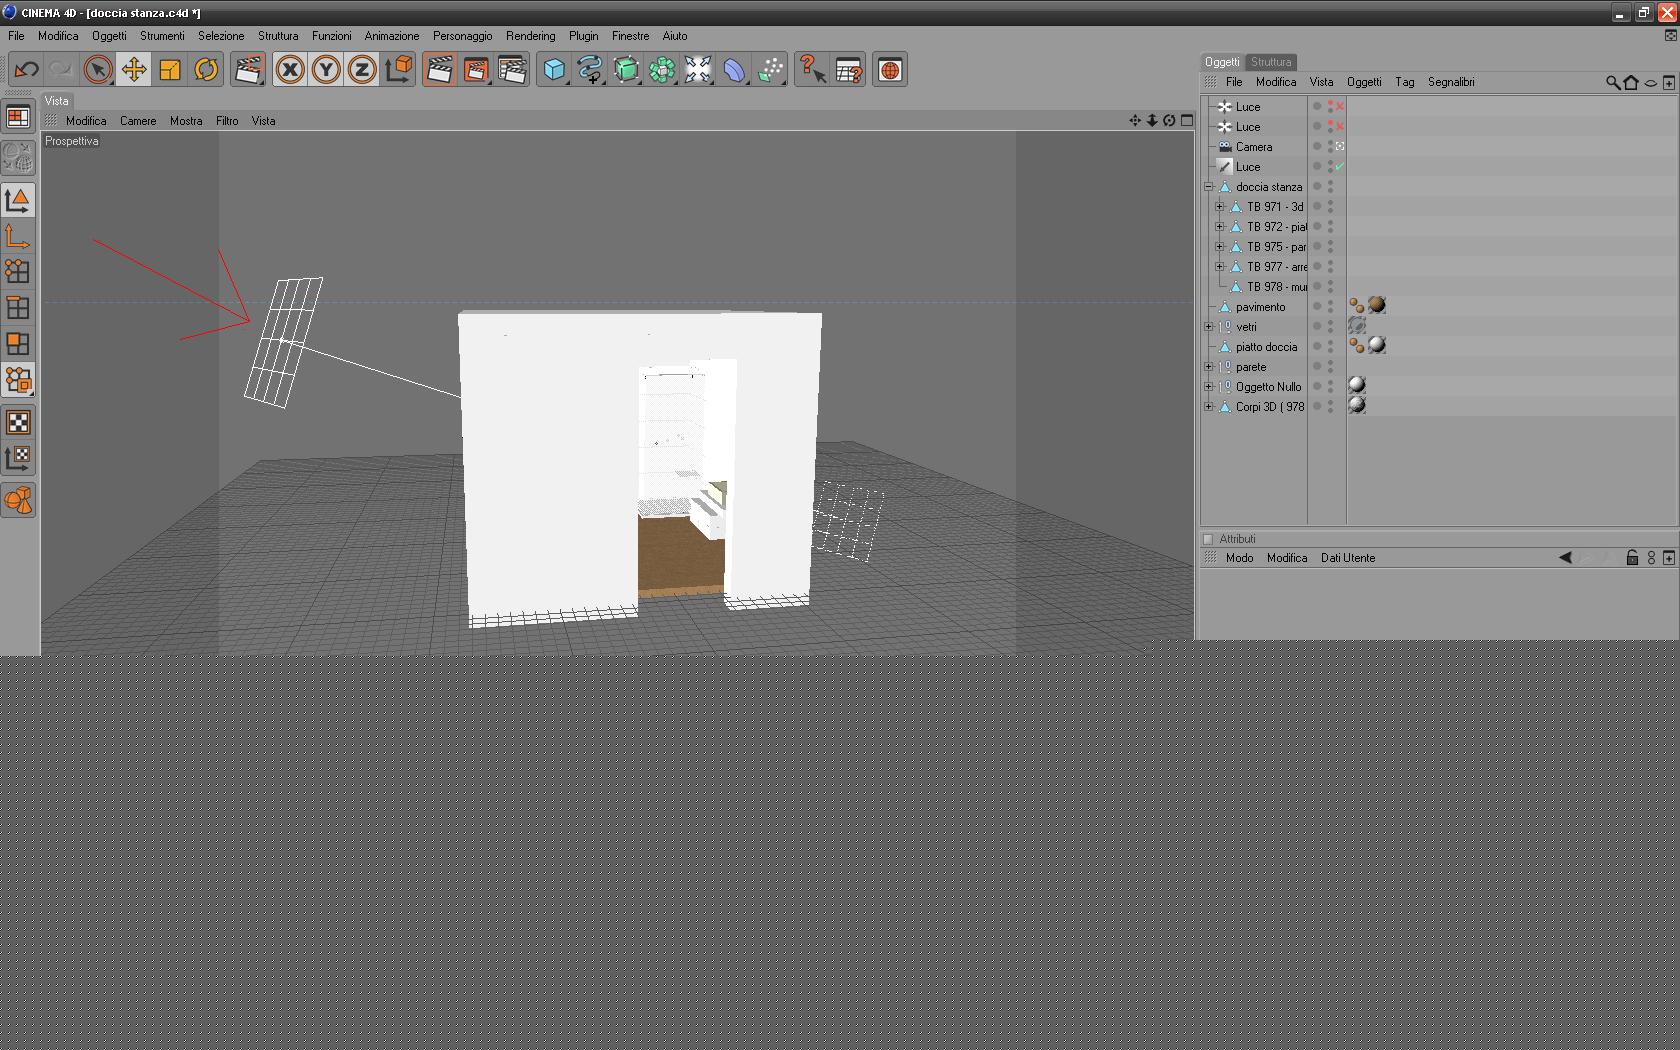Click the context help cursor icon
The height and width of the screenshot is (1050, 1680).
(x=812, y=70)
